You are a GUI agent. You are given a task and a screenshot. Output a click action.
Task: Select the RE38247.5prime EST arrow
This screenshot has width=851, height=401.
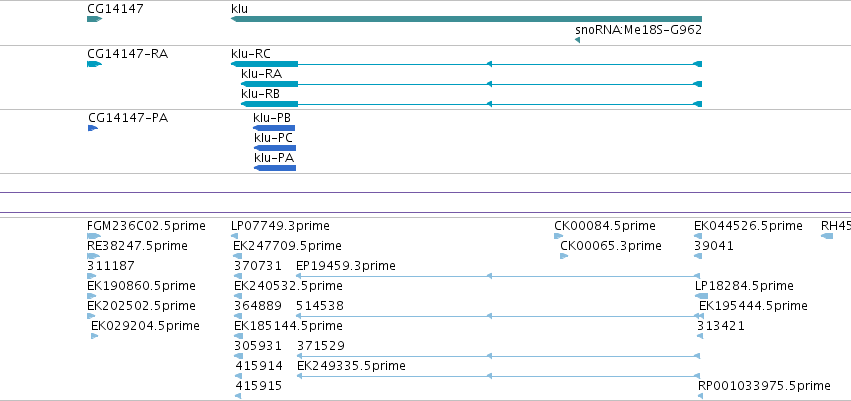[93, 256]
